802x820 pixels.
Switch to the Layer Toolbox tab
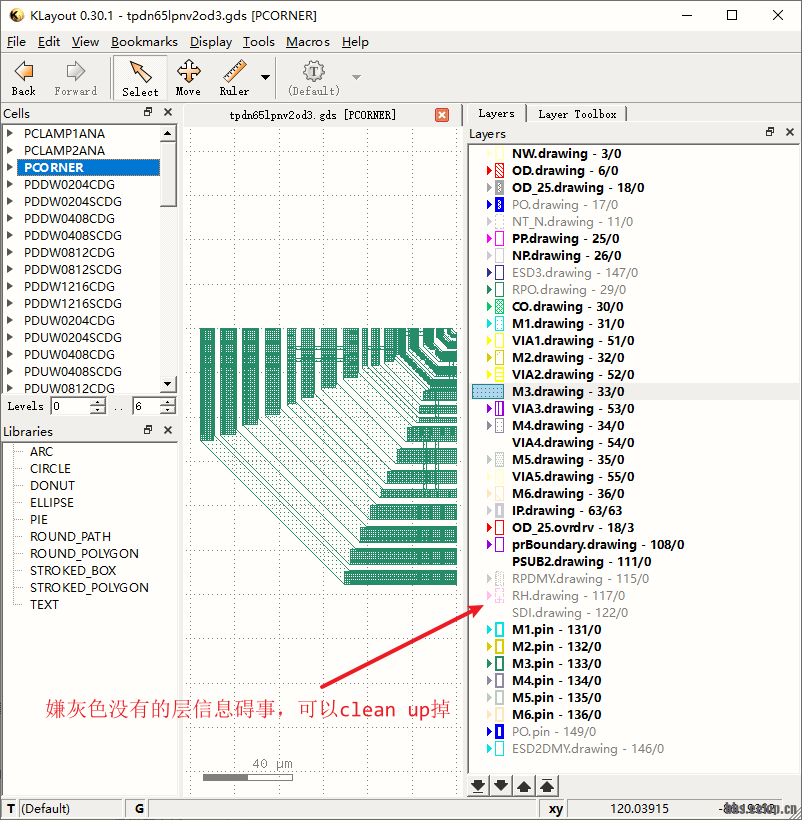[x=577, y=114]
